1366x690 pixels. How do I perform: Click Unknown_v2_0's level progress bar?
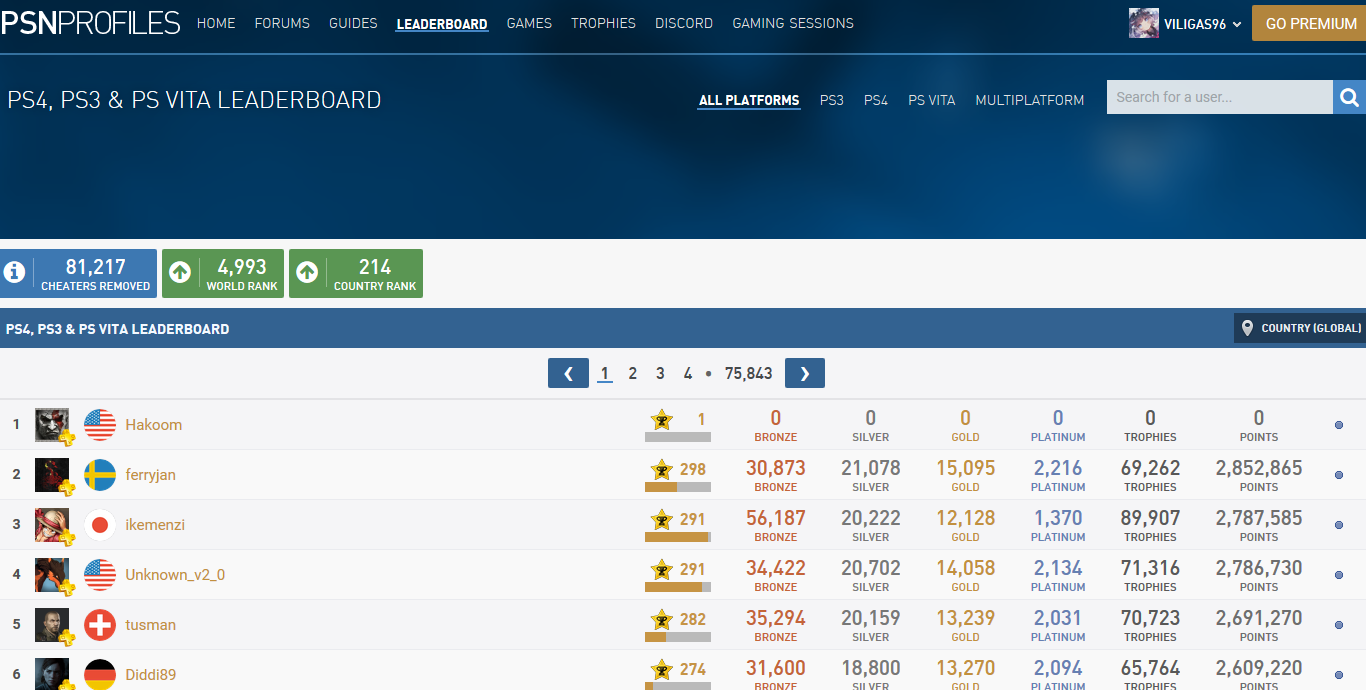click(x=678, y=587)
